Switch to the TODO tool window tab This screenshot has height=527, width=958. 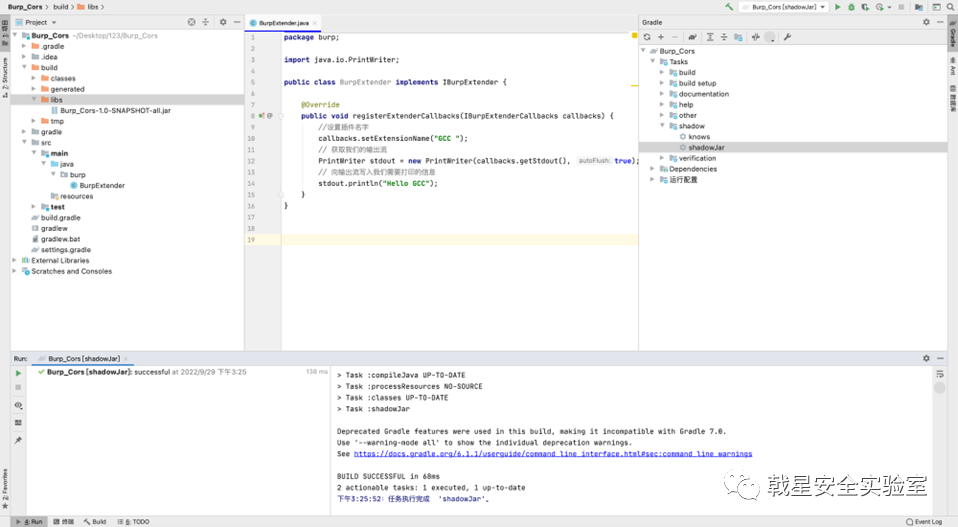pos(136,521)
